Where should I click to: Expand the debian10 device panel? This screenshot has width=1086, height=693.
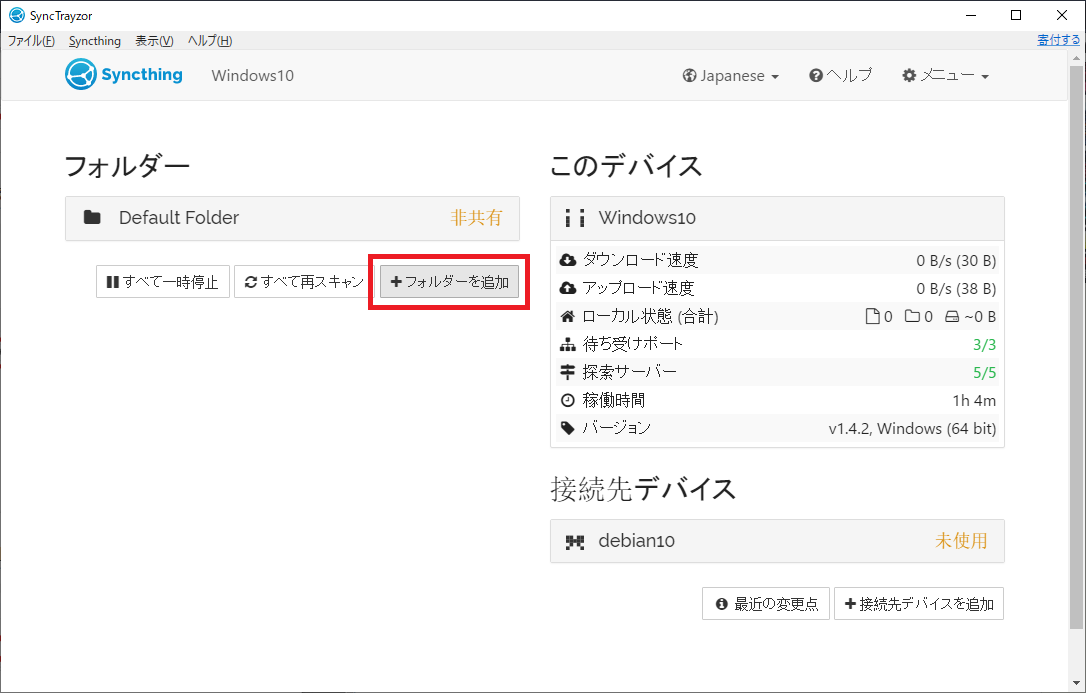click(777, 541)
